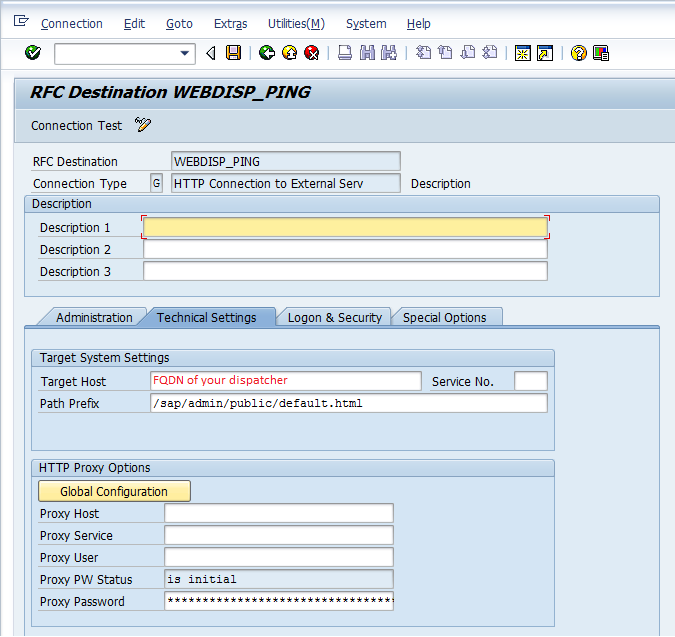
Task: Click the Connection Test button
Action: (x=77, y=125)
